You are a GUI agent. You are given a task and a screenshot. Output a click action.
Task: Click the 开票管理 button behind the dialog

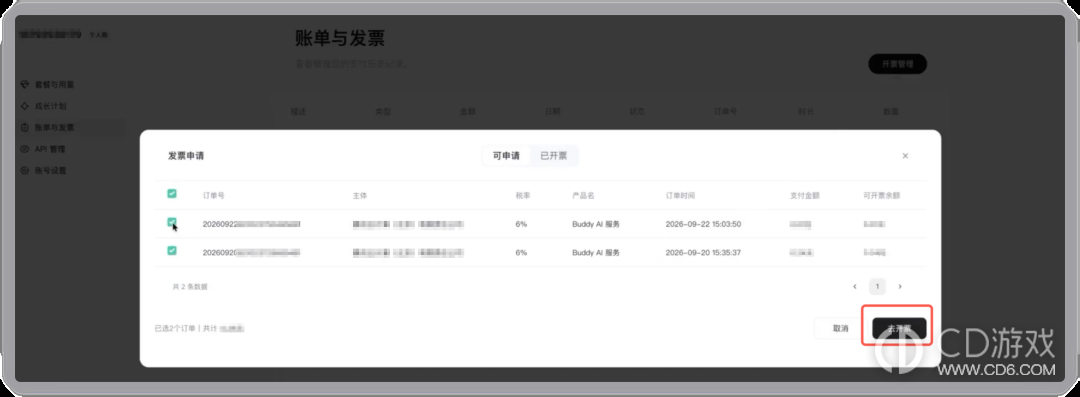(x=897, y=64)
